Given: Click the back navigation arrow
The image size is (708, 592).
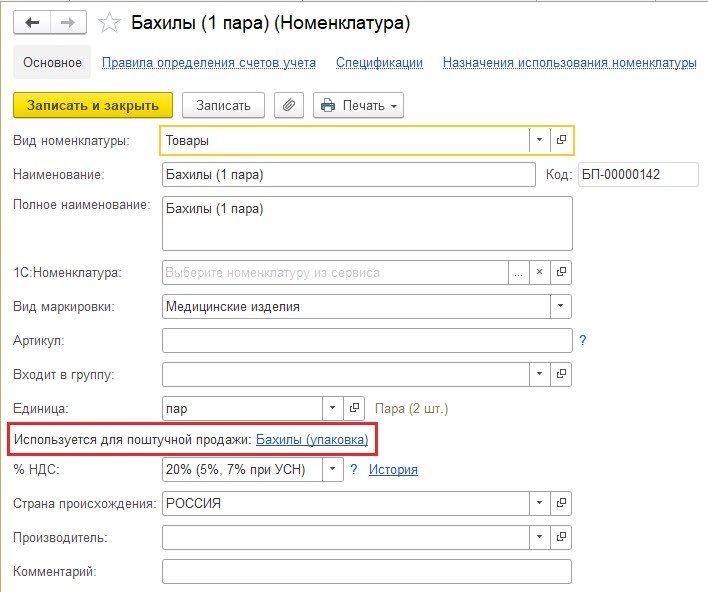Looking at the screenshot, I should (33, 22).
